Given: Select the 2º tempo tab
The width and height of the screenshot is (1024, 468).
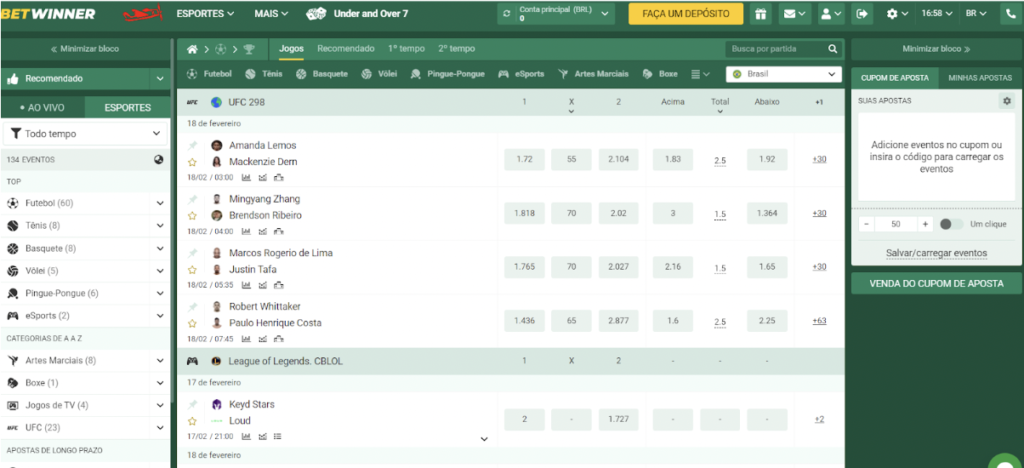Looking at the screenshot, I should pos(456,49).
